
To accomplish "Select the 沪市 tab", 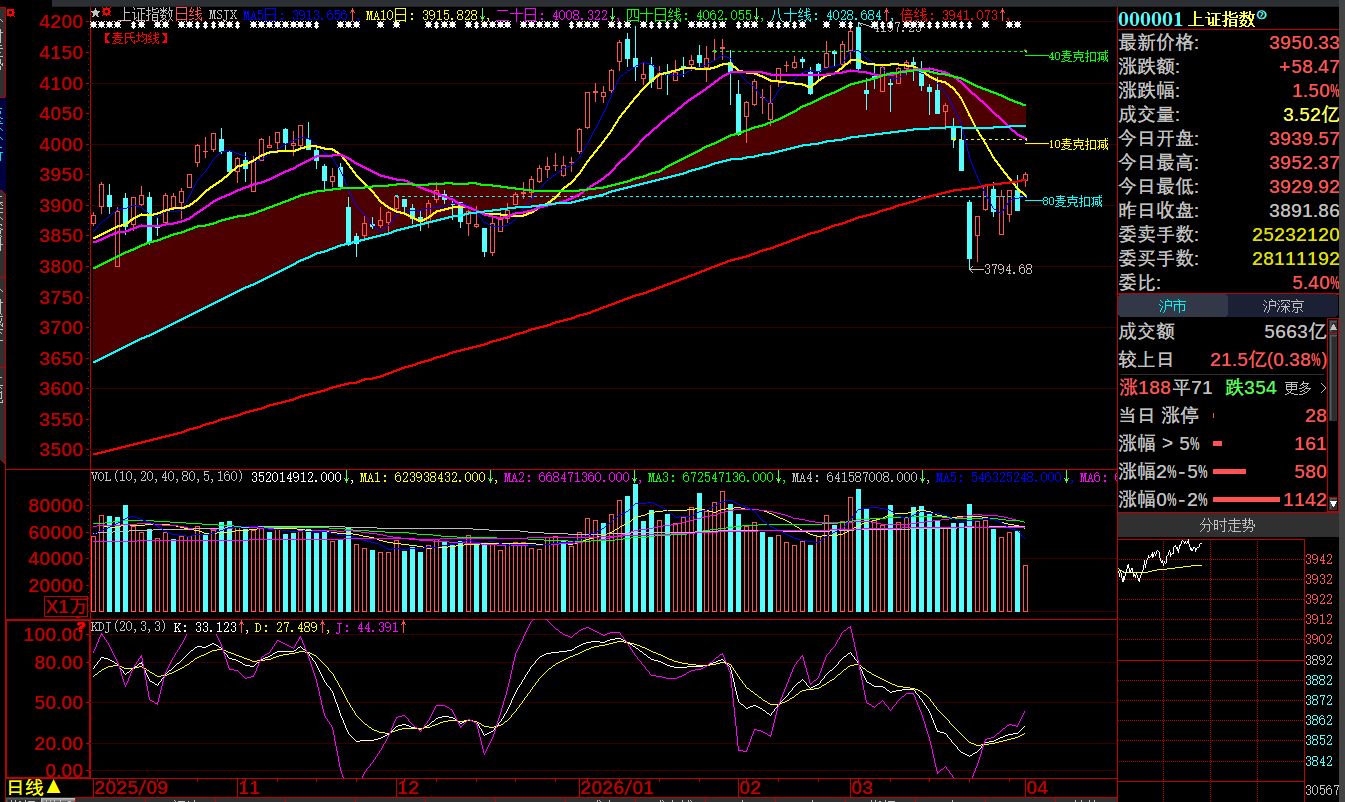I will pyautogui.click(x=1171, y=307).
